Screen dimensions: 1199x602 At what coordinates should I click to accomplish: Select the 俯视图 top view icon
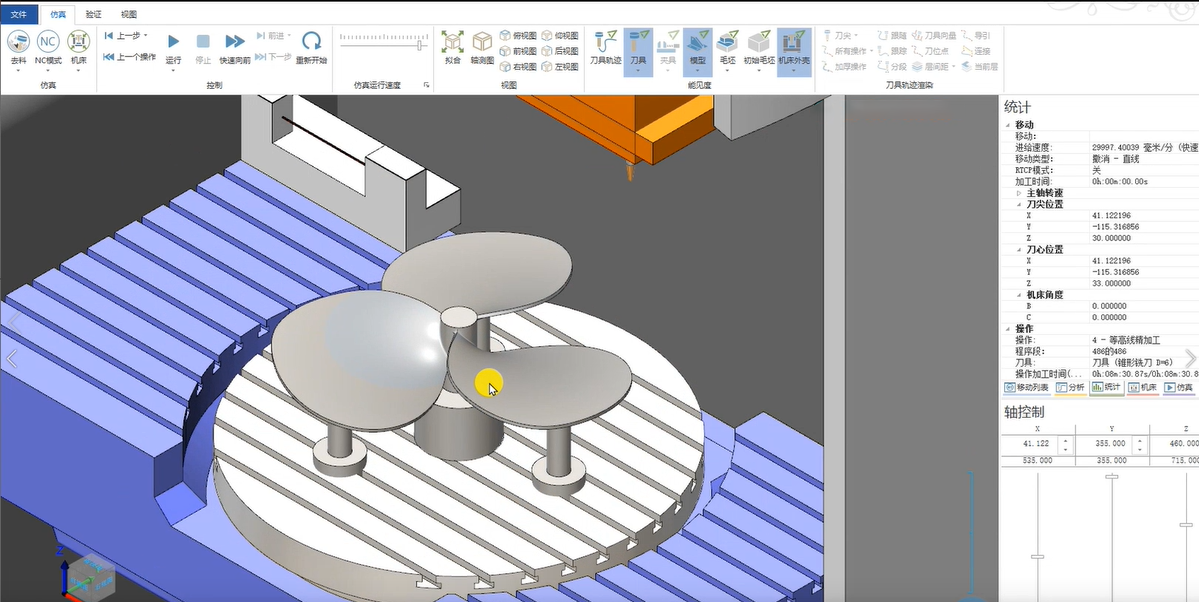pyautogui.click(x=518, y=36)
